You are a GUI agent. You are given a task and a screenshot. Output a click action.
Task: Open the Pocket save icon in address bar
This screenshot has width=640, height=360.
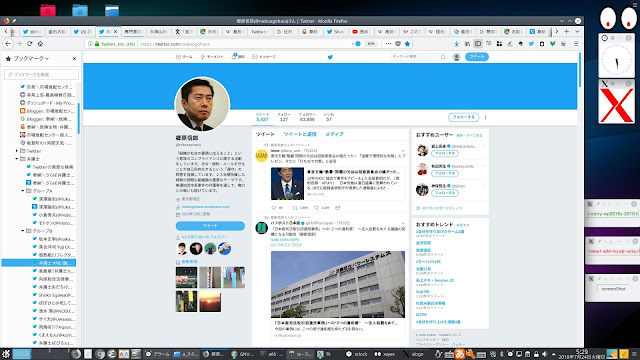pos(398,44)
